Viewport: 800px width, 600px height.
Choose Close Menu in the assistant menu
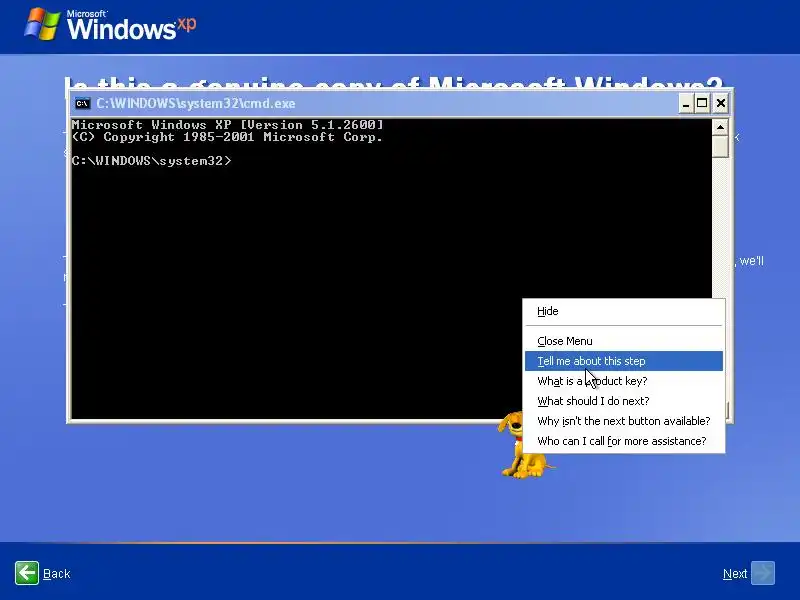point(623,341)
